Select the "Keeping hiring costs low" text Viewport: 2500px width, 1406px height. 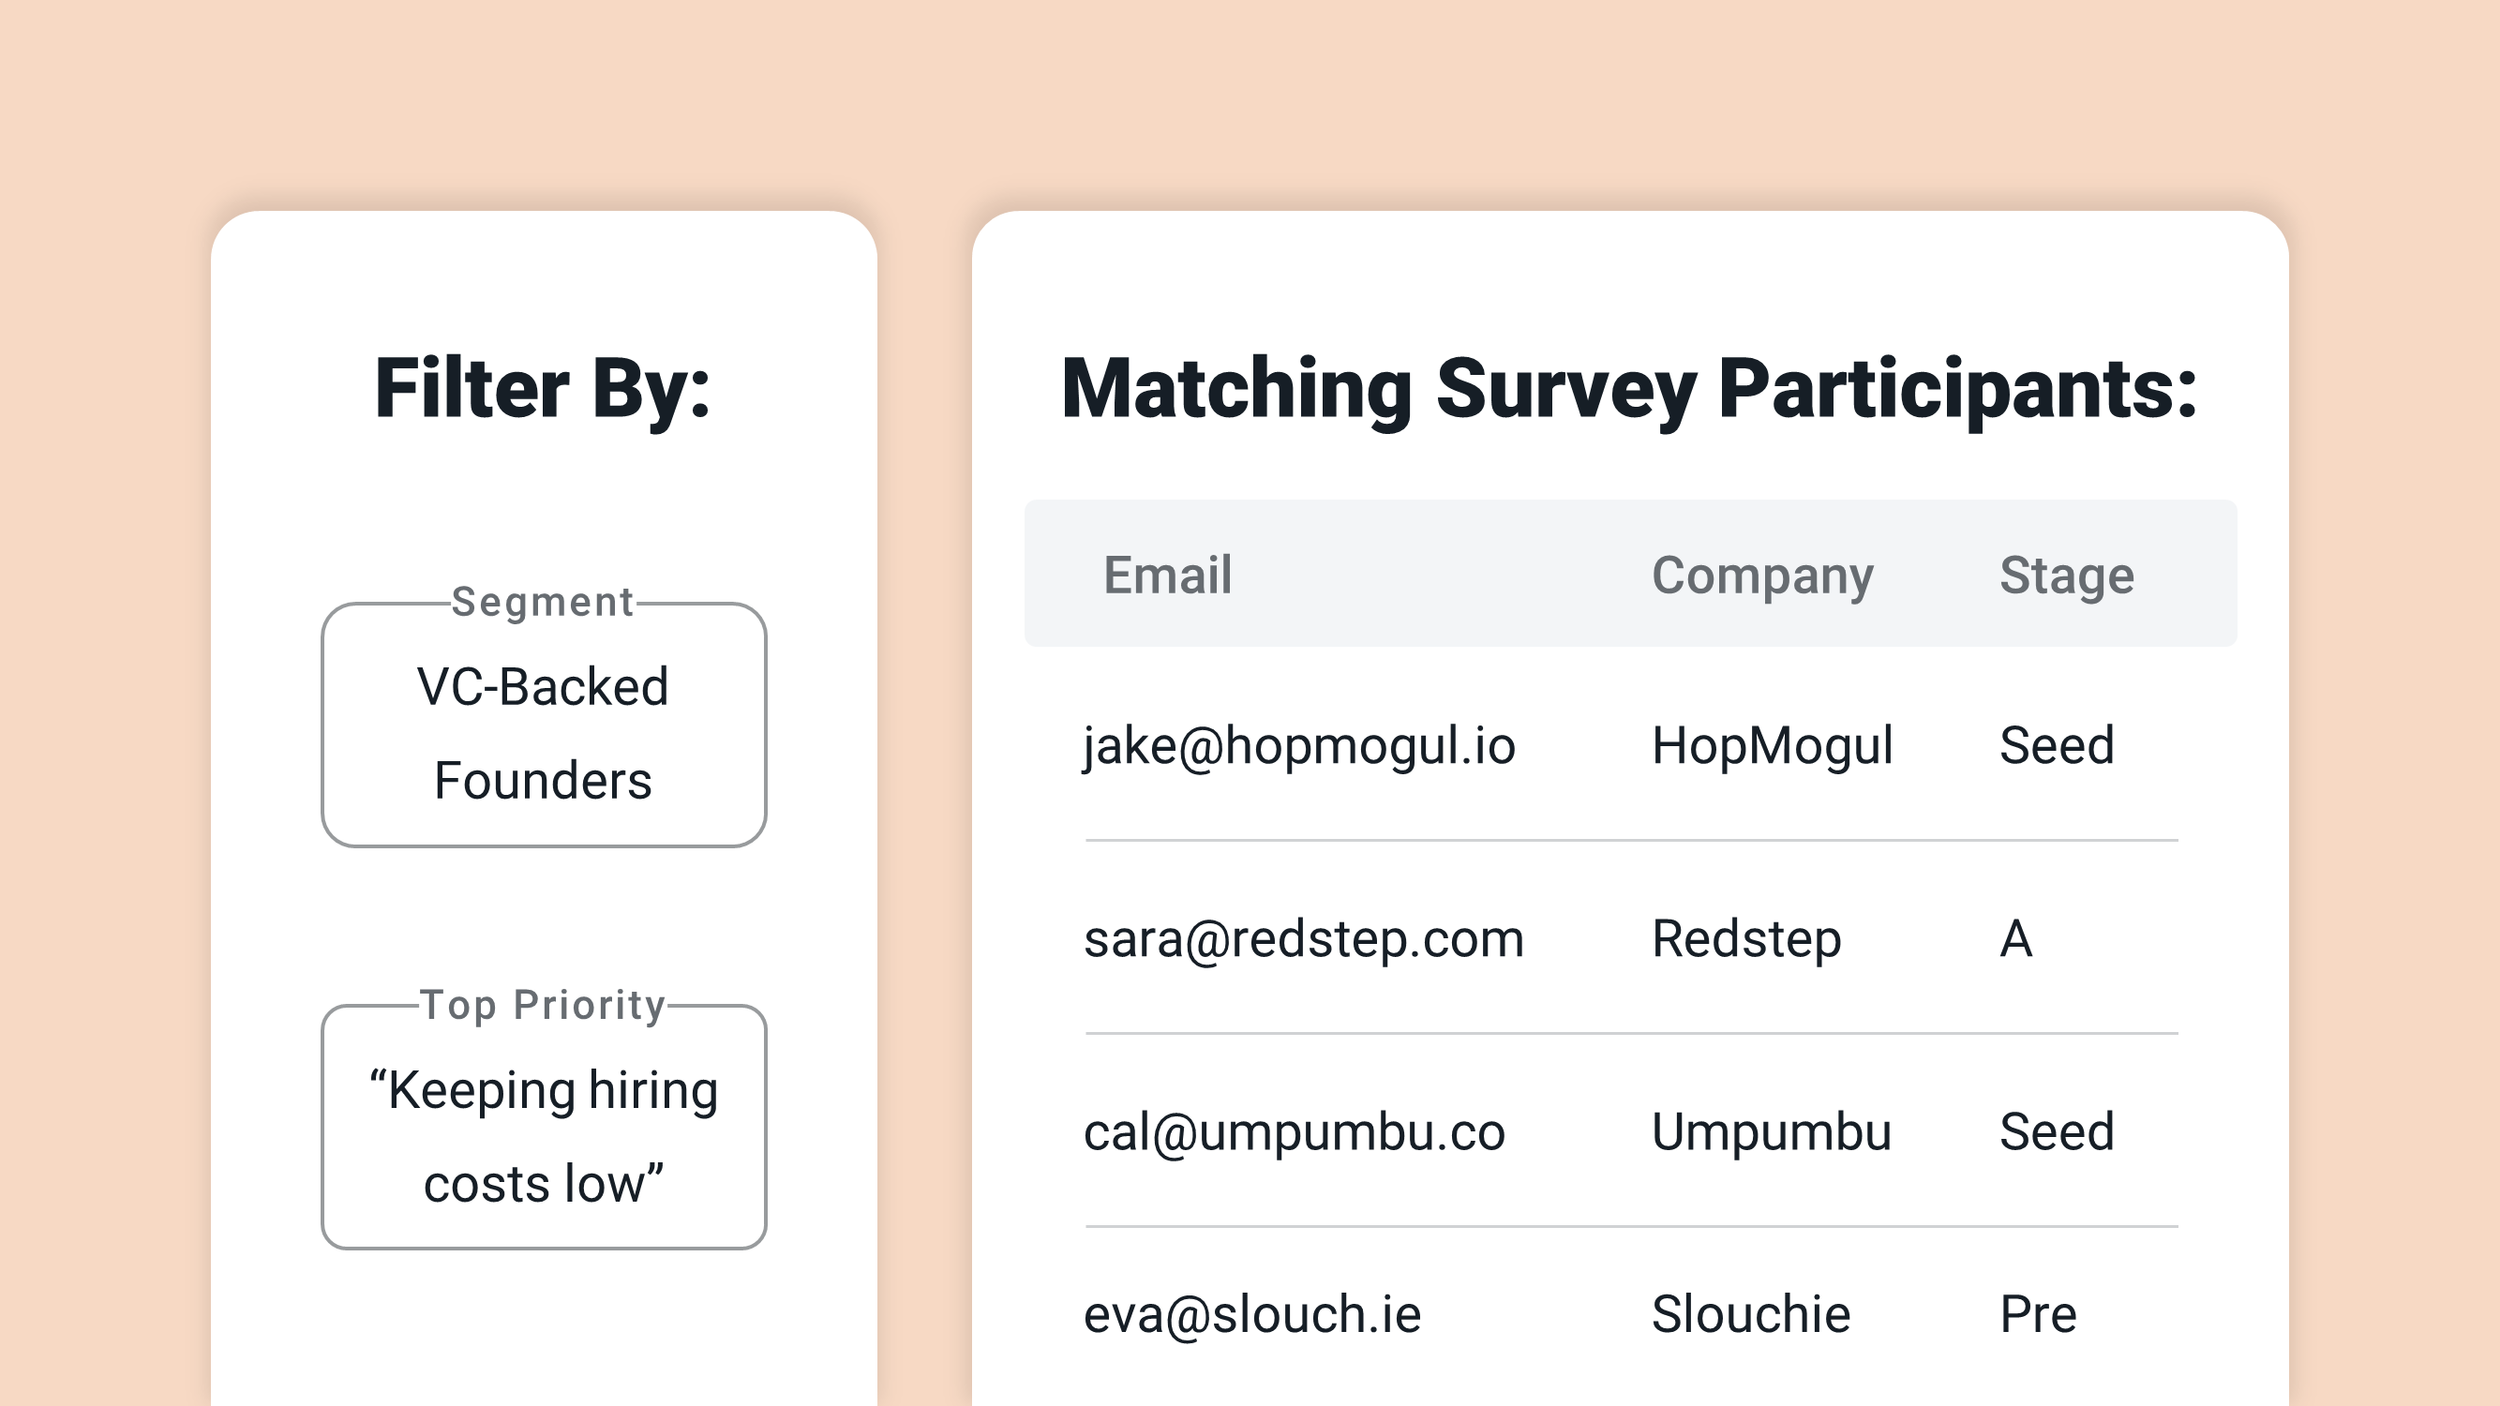[543, 1136]
